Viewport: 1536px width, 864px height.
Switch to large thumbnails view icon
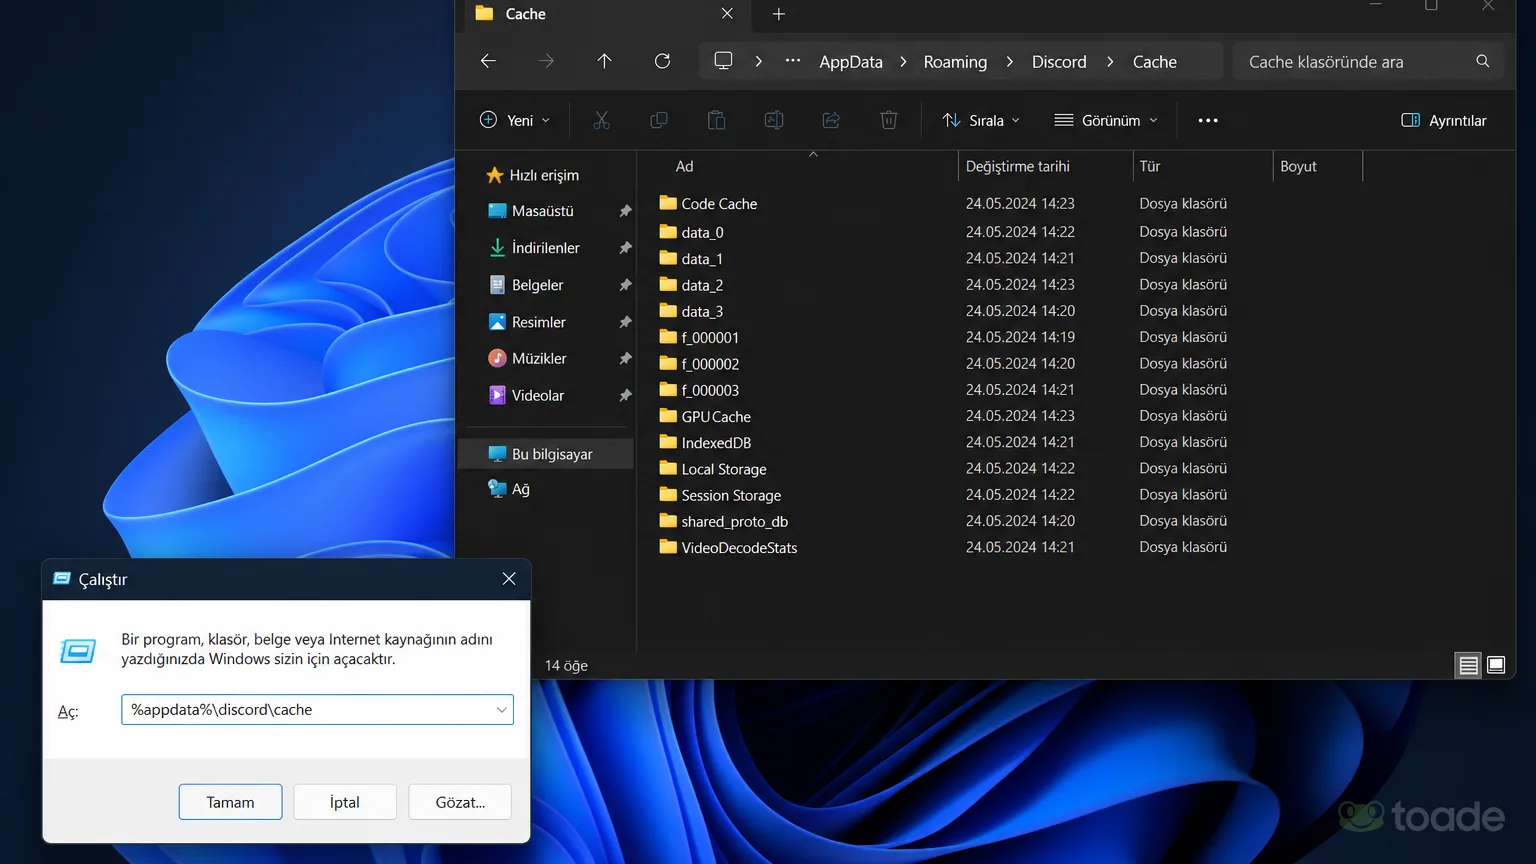coord(1496,665)
